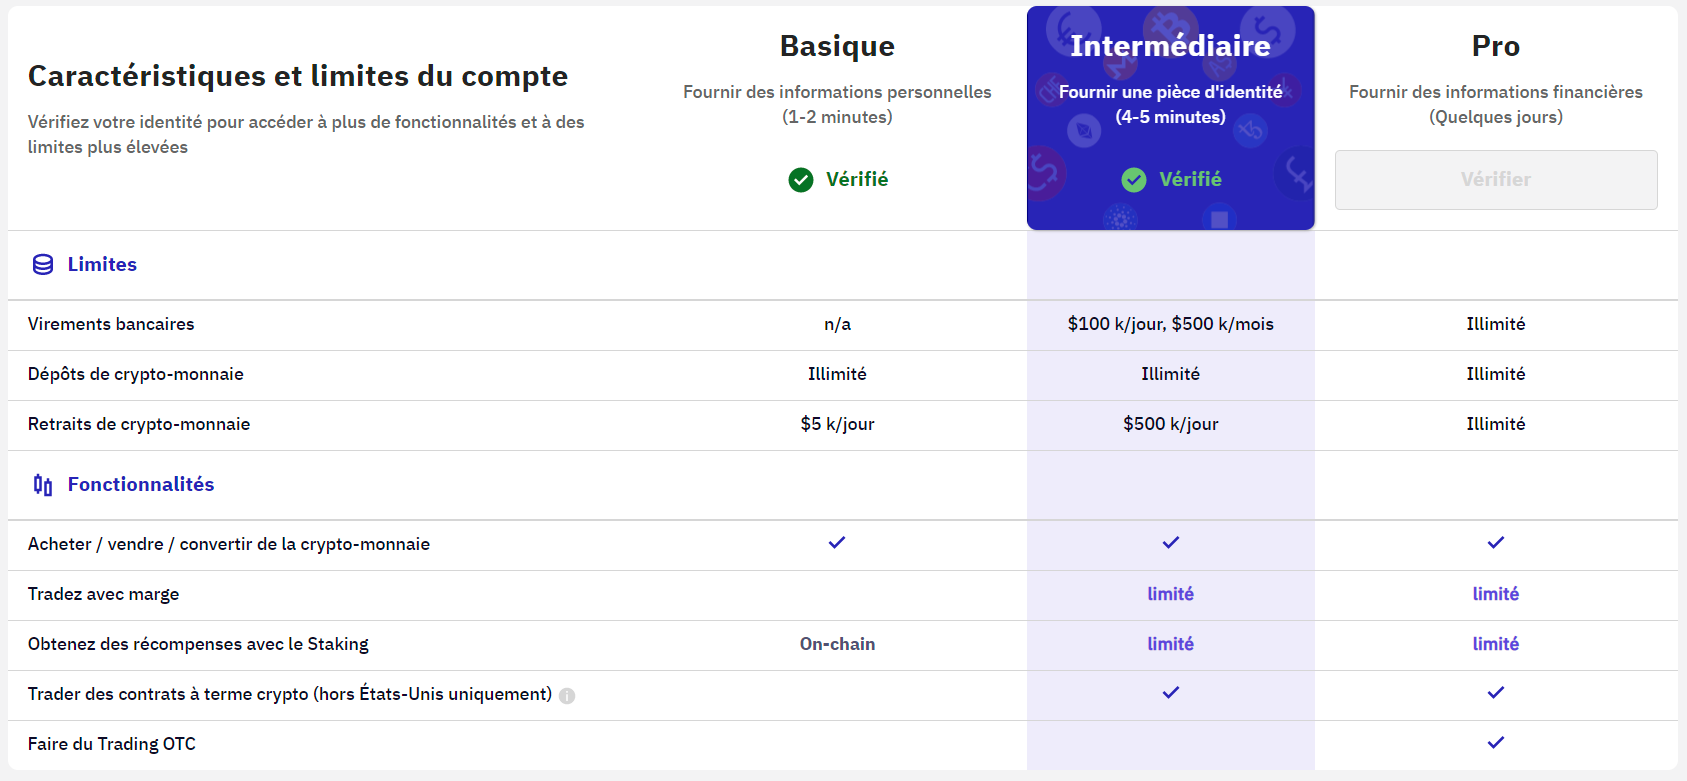Click the 'Vérifié' text under Intermédiaire

pos(1190,180)
